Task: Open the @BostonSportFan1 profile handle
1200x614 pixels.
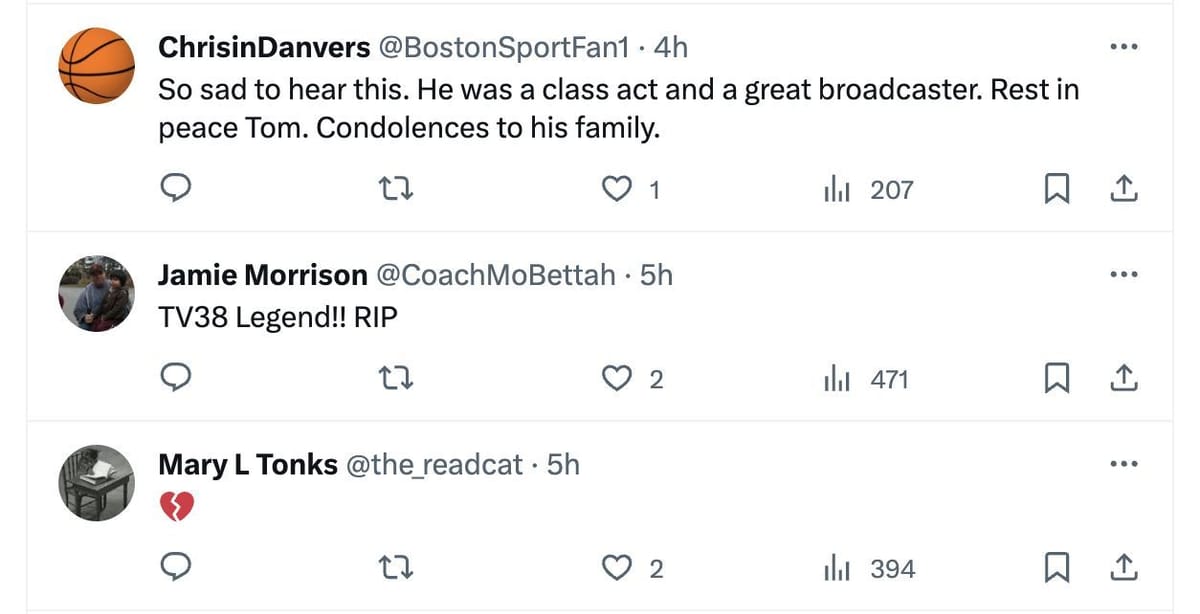Action: [x=501, y=47]
